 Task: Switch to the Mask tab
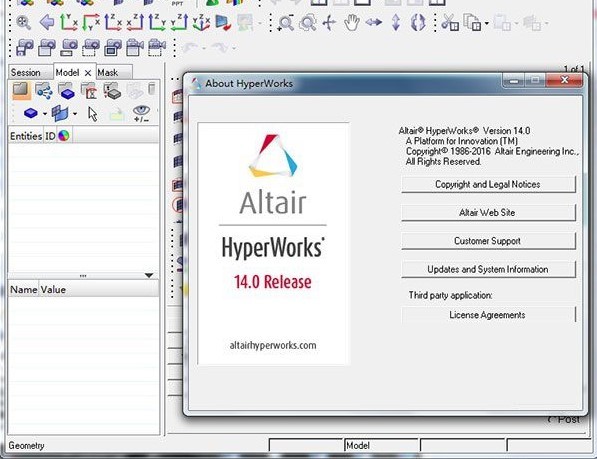coord(108,72)
